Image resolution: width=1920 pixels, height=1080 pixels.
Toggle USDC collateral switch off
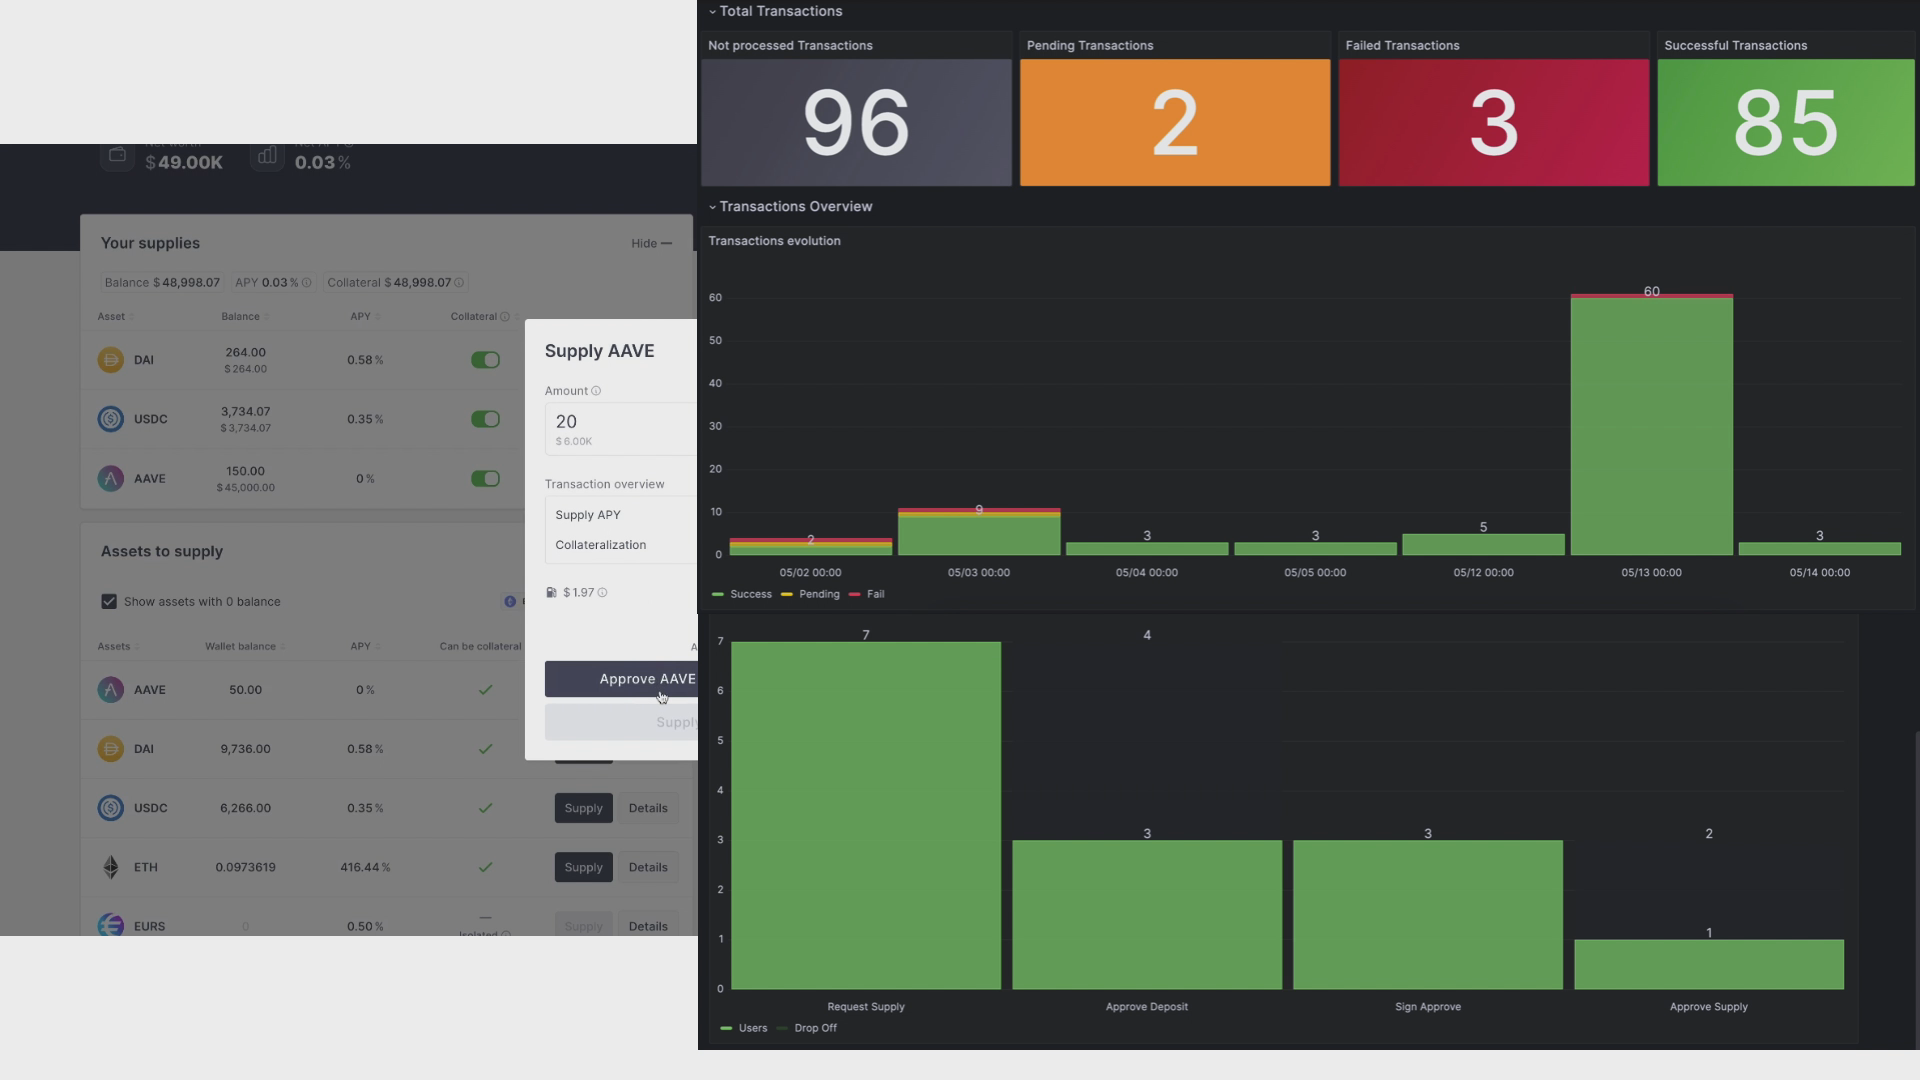(x=485, y=419)
